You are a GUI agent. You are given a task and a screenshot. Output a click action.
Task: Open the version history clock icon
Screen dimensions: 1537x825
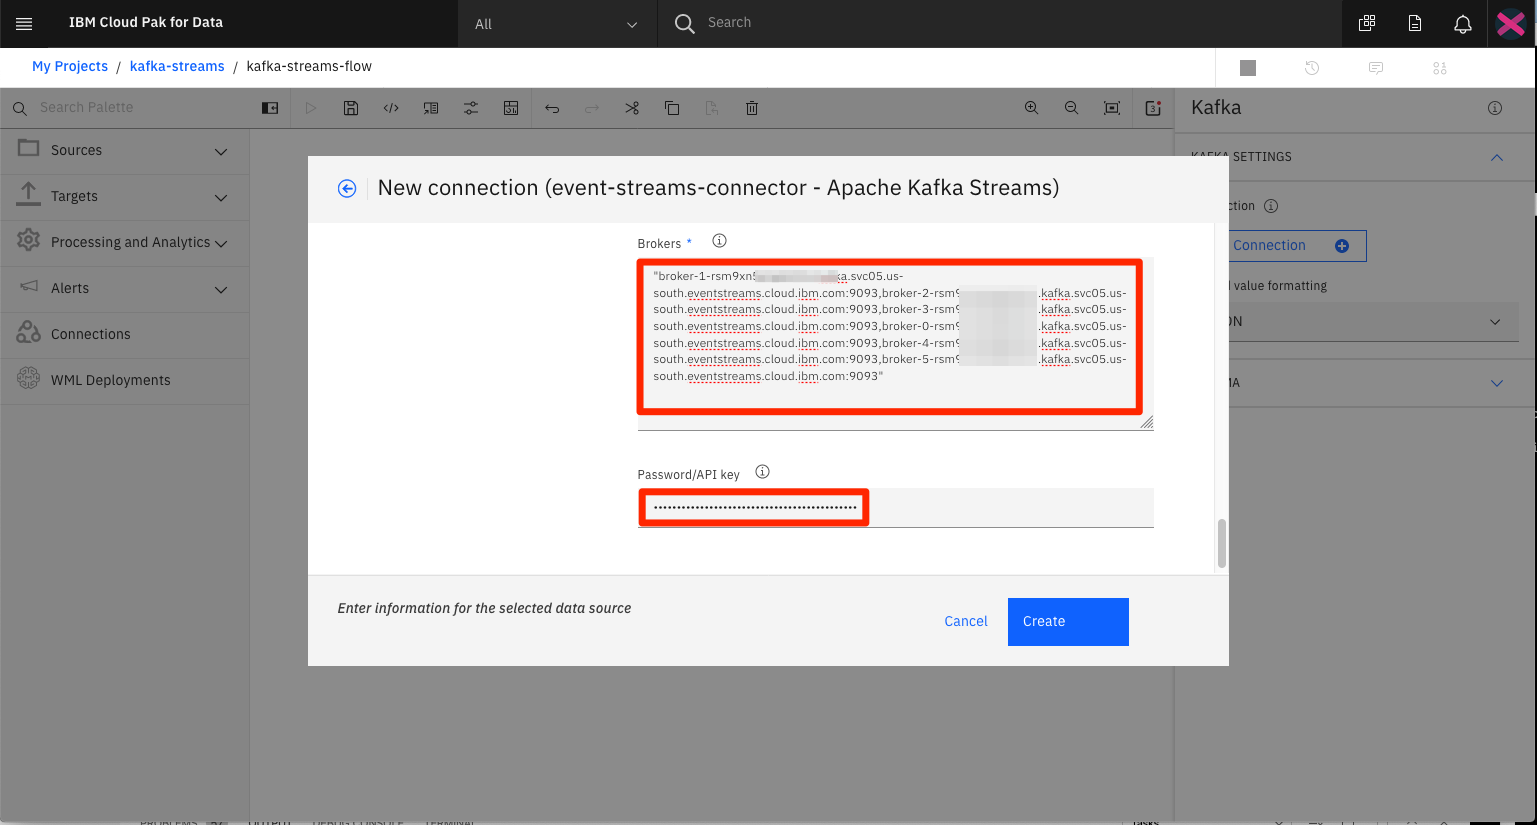pos(1312,68)
